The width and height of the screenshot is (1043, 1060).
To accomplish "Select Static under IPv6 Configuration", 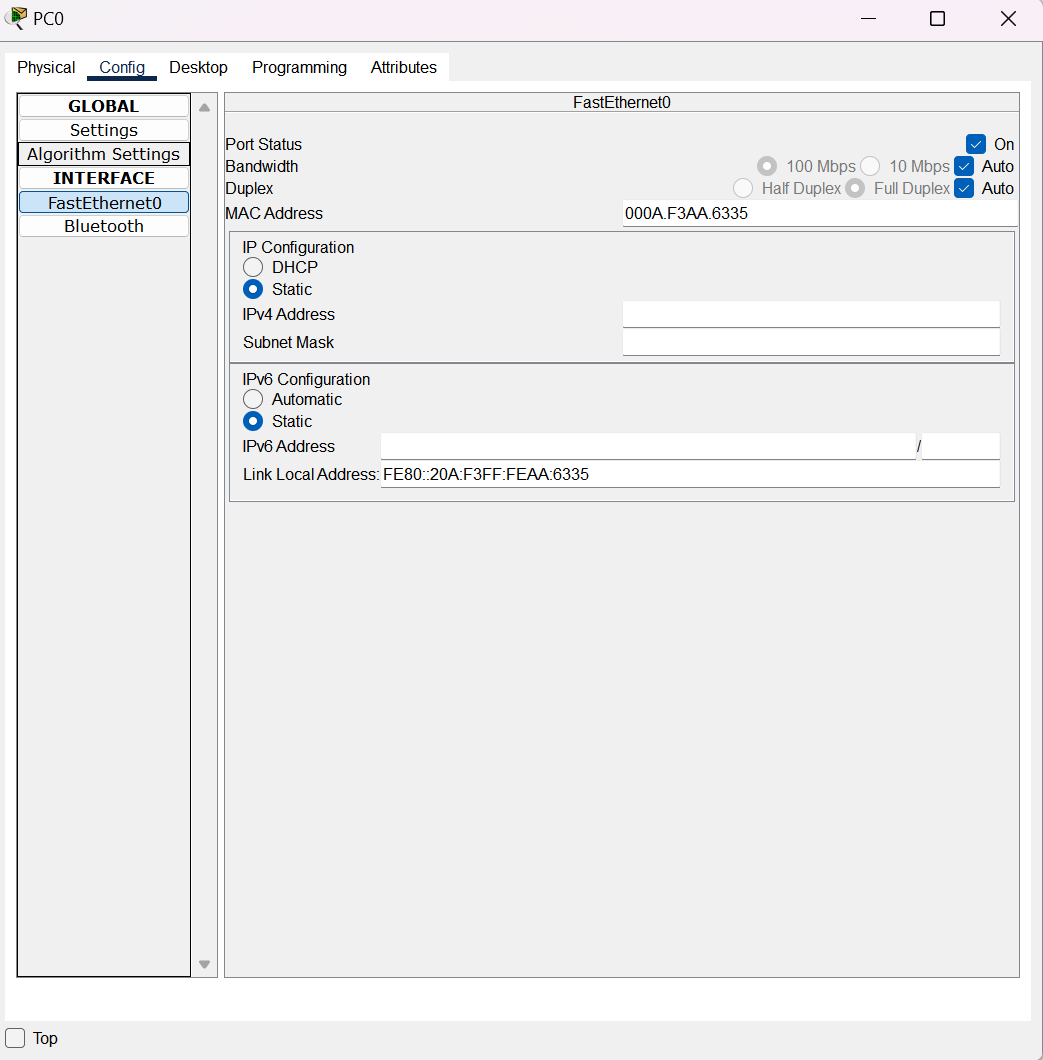I will pos(253,421).
